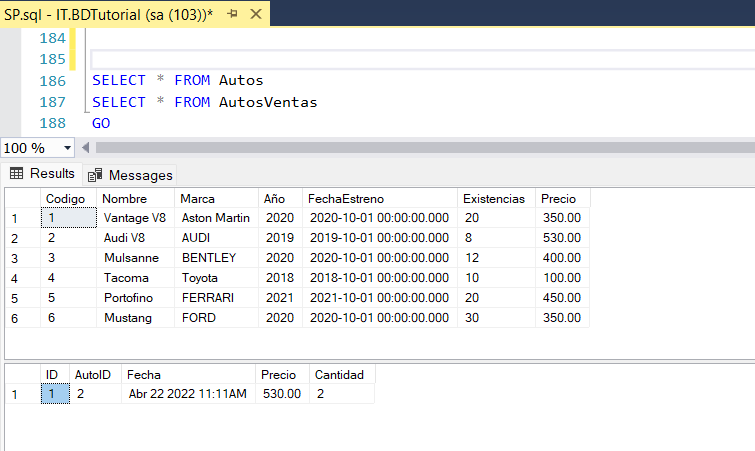Click the Messages tab icon
The image size is (755, 451).
(x=95, y=175)
